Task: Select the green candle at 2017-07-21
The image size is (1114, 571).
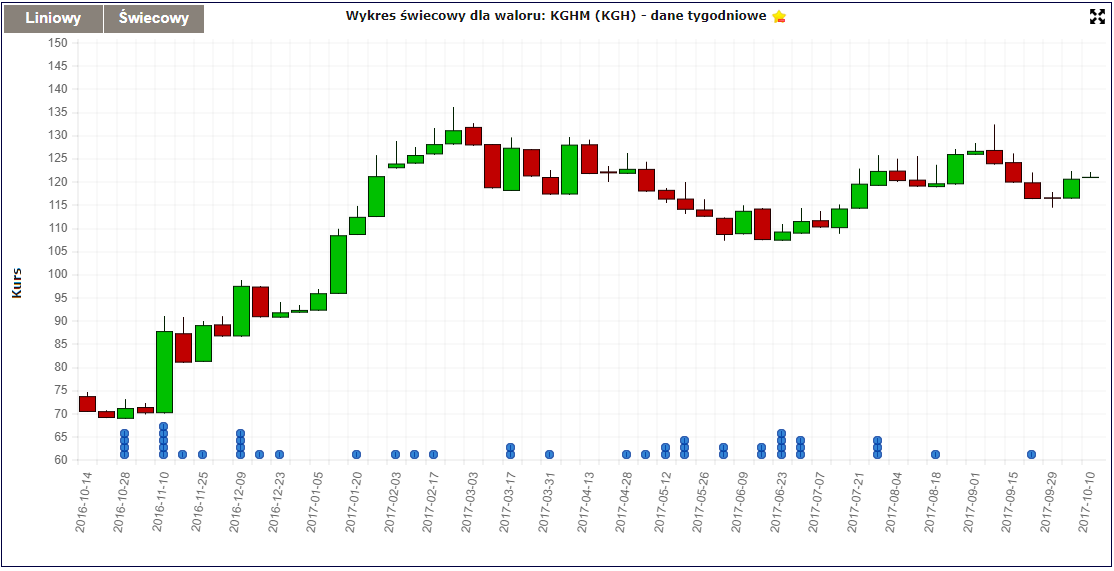Action: pyautogui.click(x=860, y=196)
